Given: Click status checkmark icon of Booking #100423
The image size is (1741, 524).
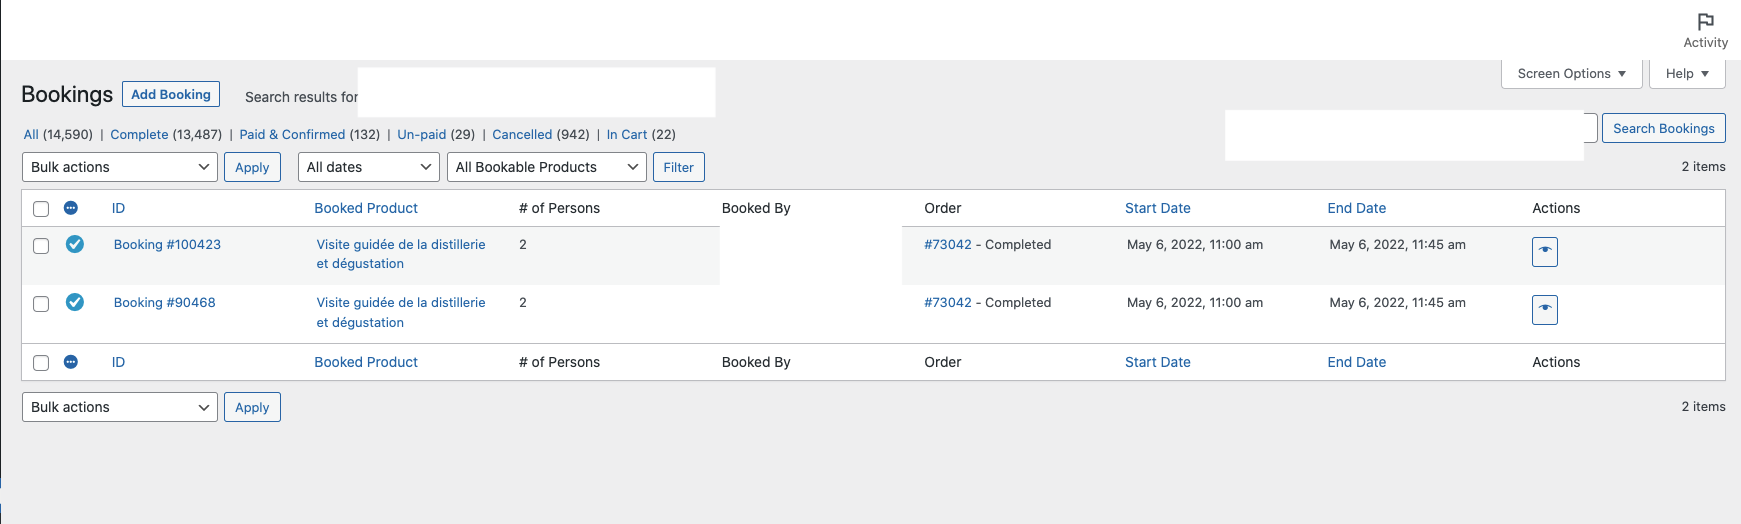Looking at the screenshot, I should click(75, 244).
